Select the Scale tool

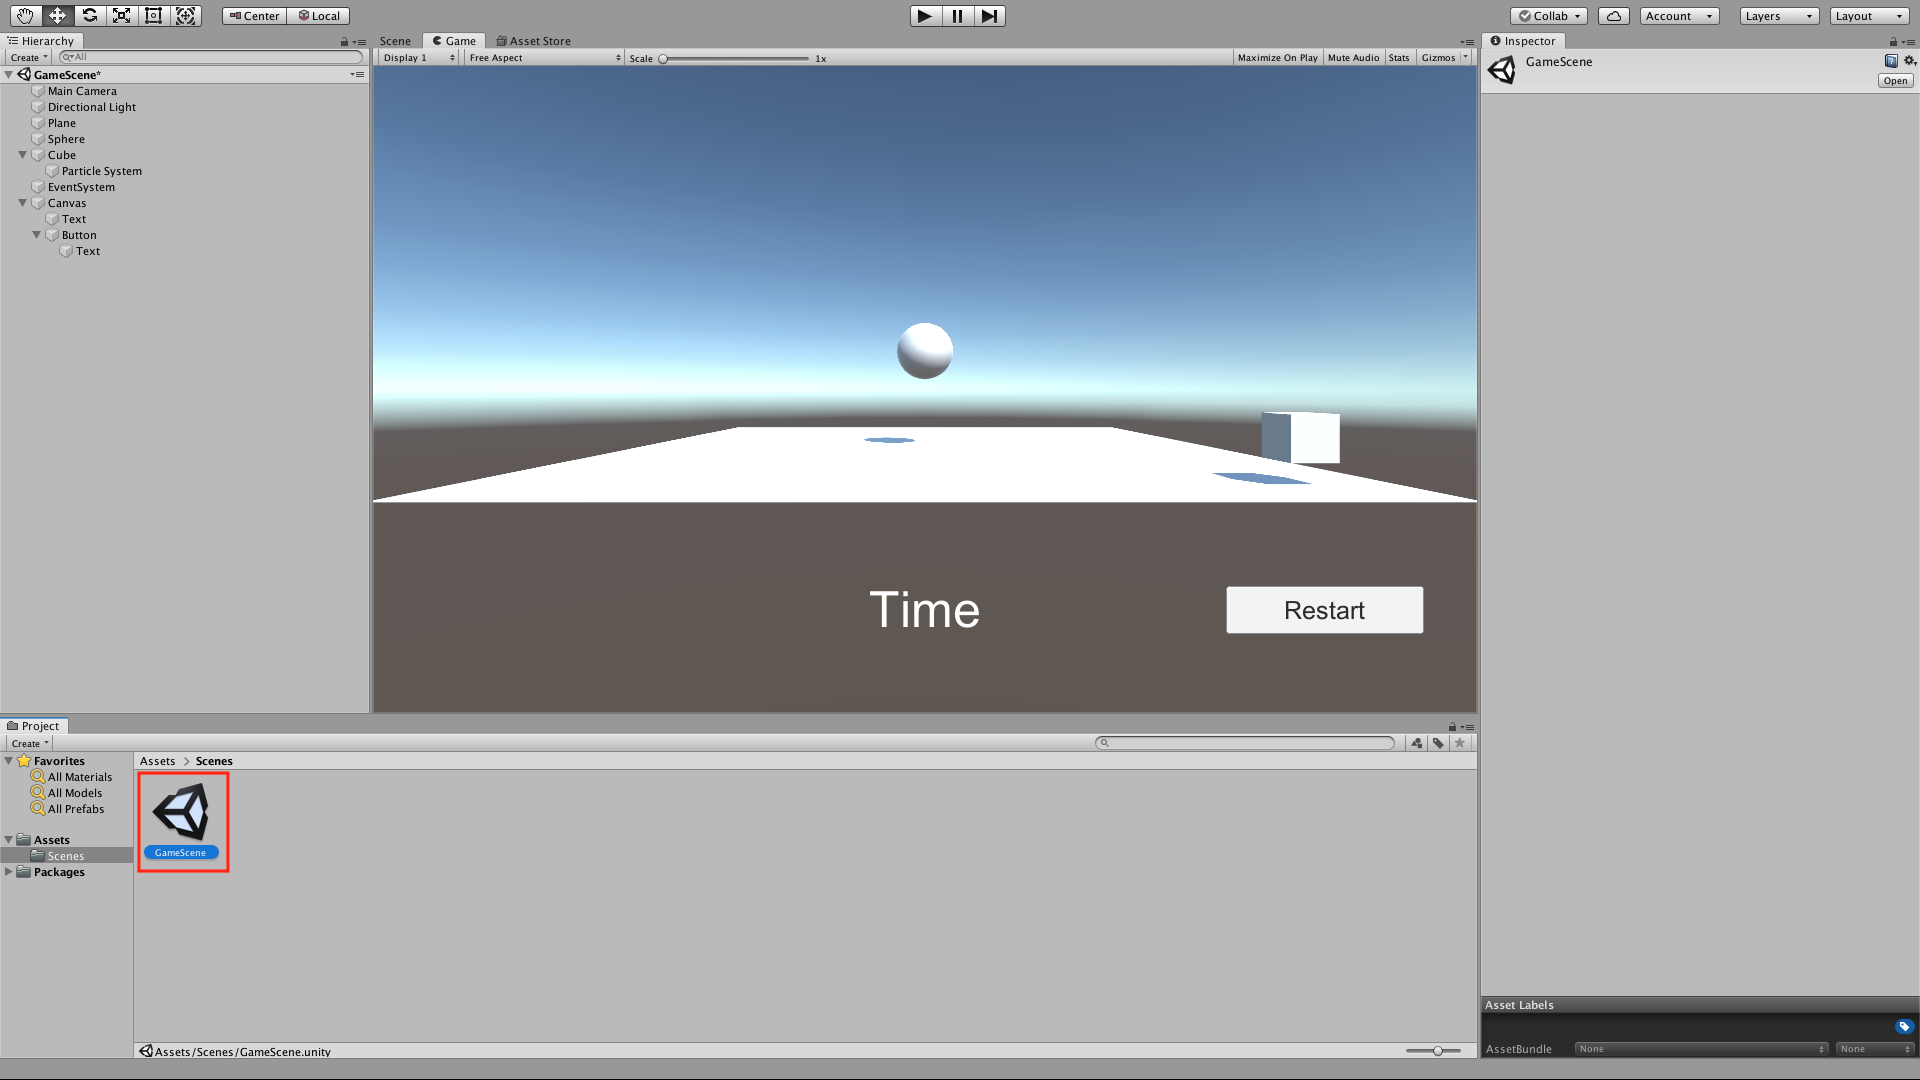click(121, 16)
